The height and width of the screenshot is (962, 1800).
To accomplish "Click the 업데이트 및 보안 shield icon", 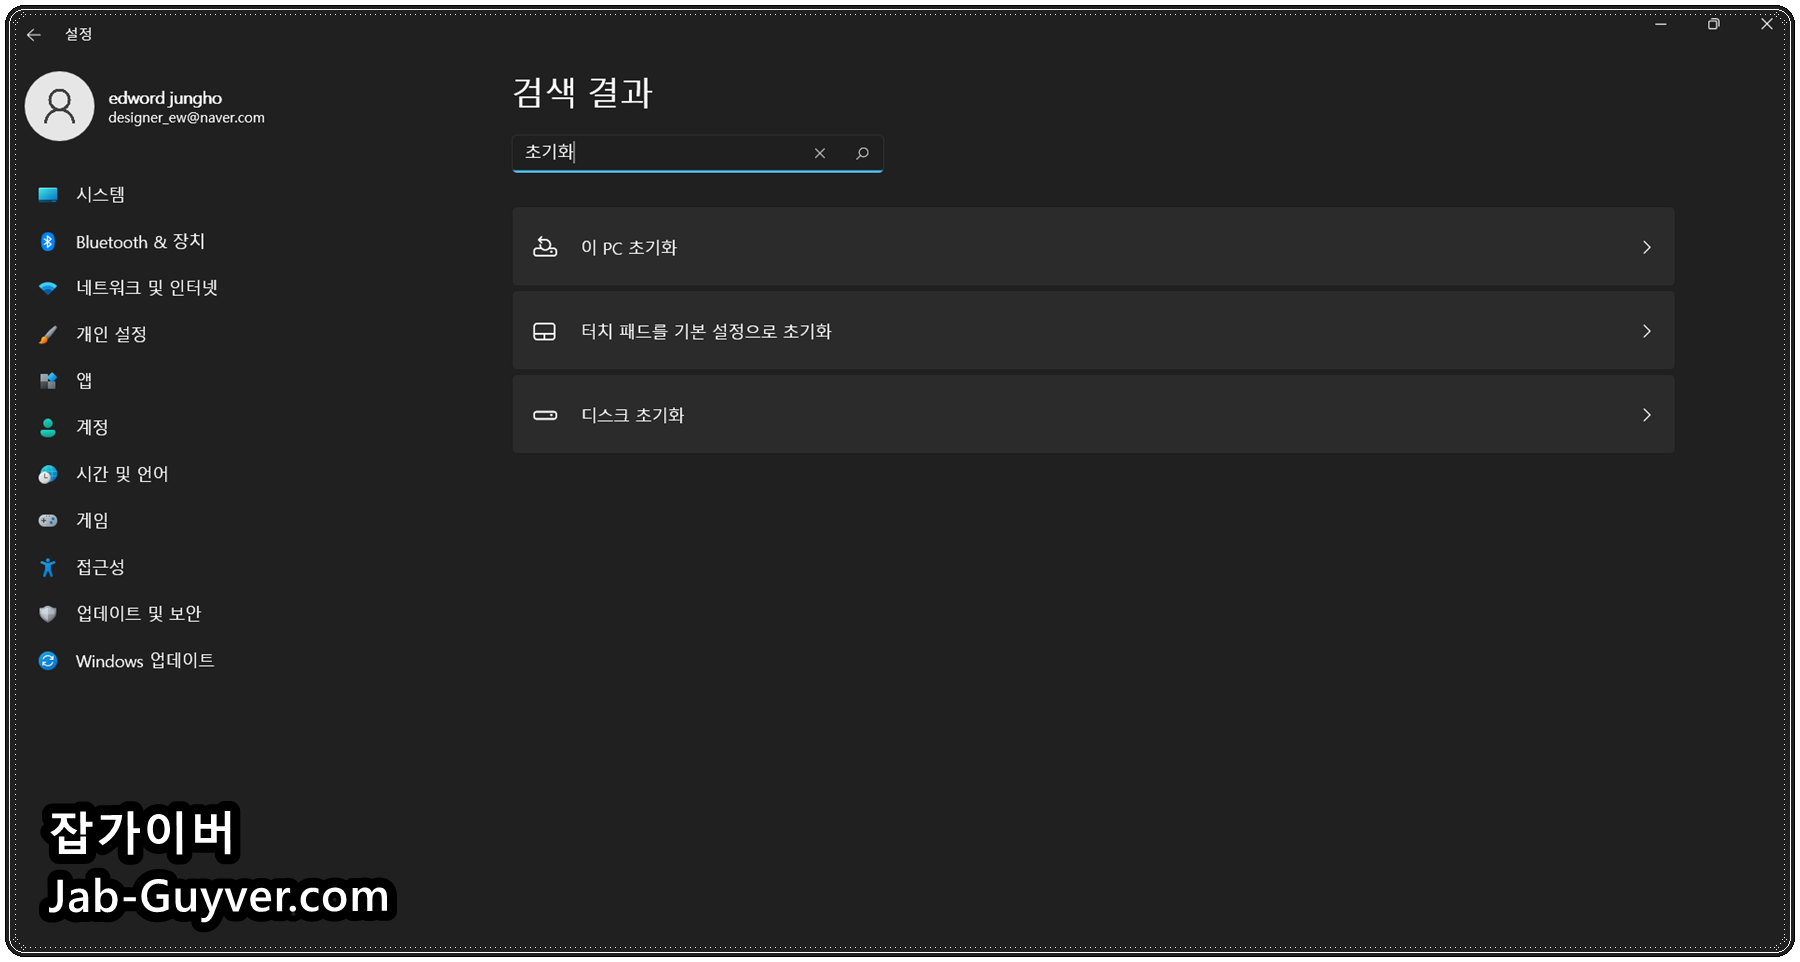I will pos(48,613).
